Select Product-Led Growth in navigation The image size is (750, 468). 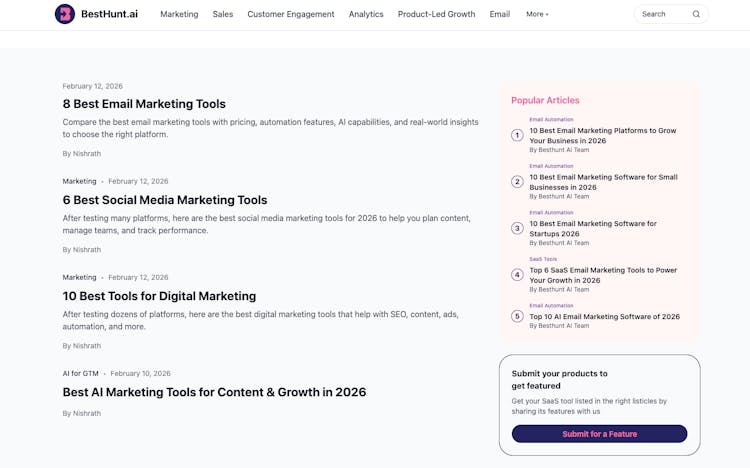[436, 14]
